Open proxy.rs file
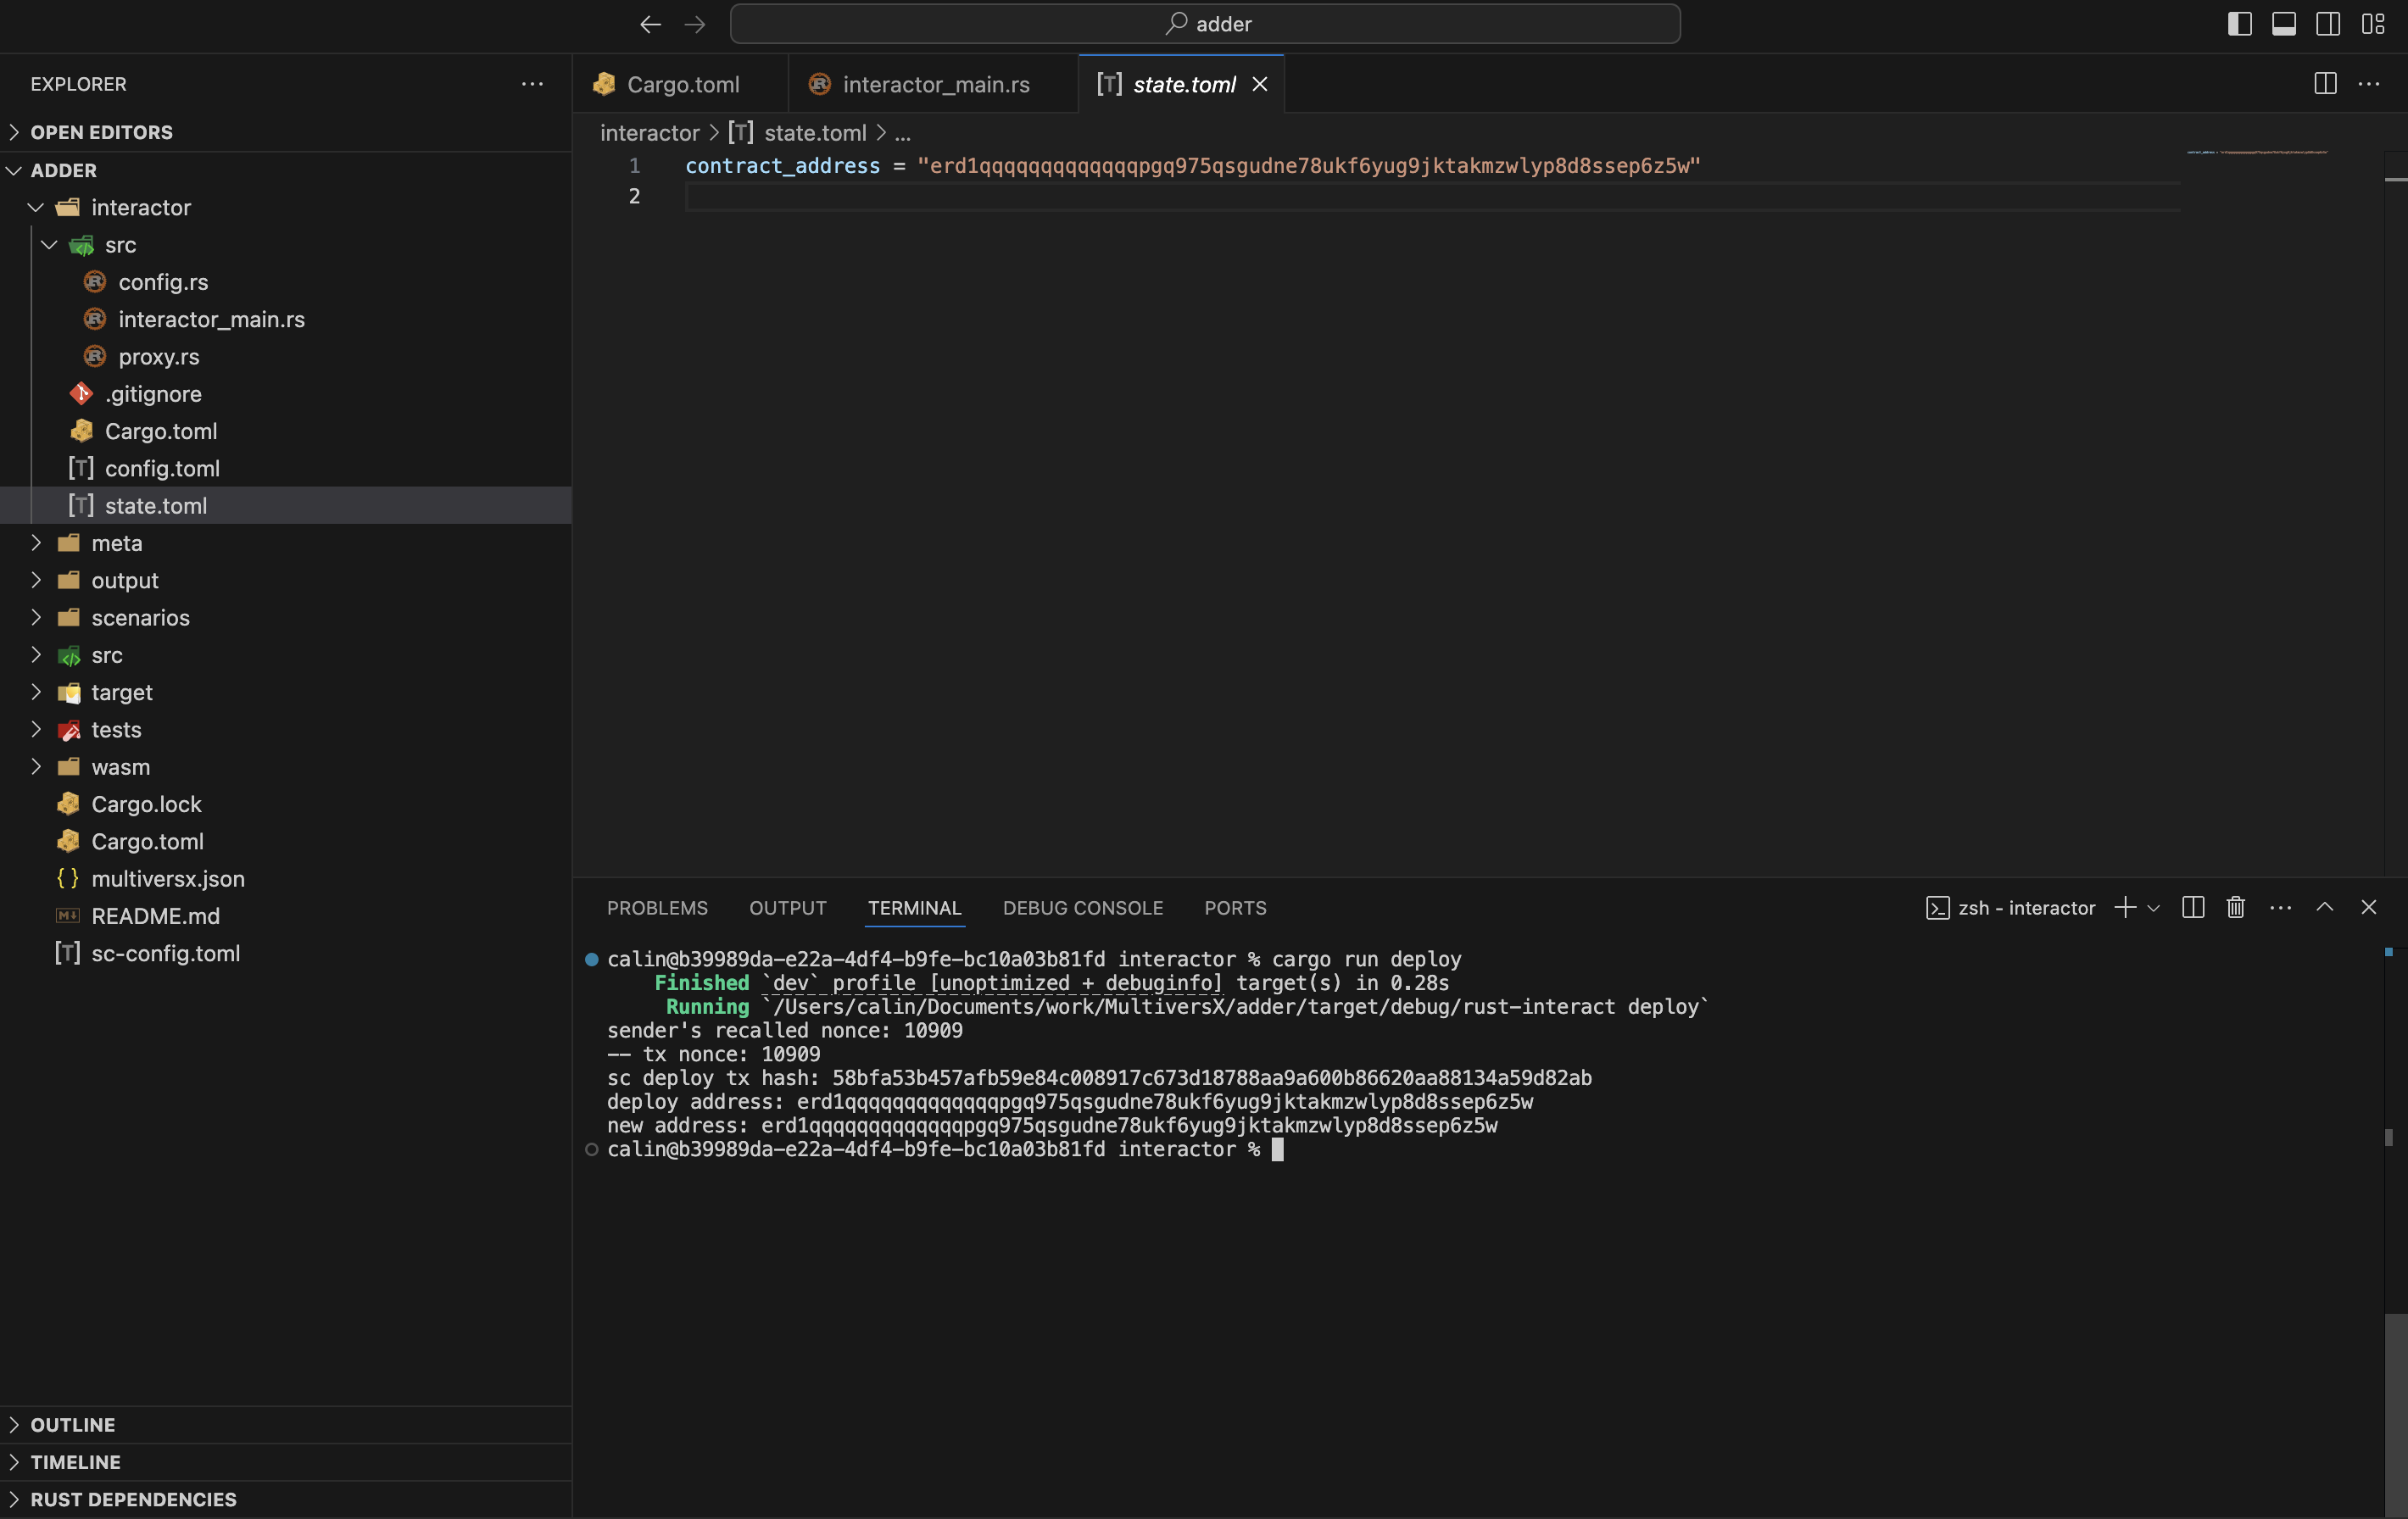2408x1519 pixels. coord(286,357)
